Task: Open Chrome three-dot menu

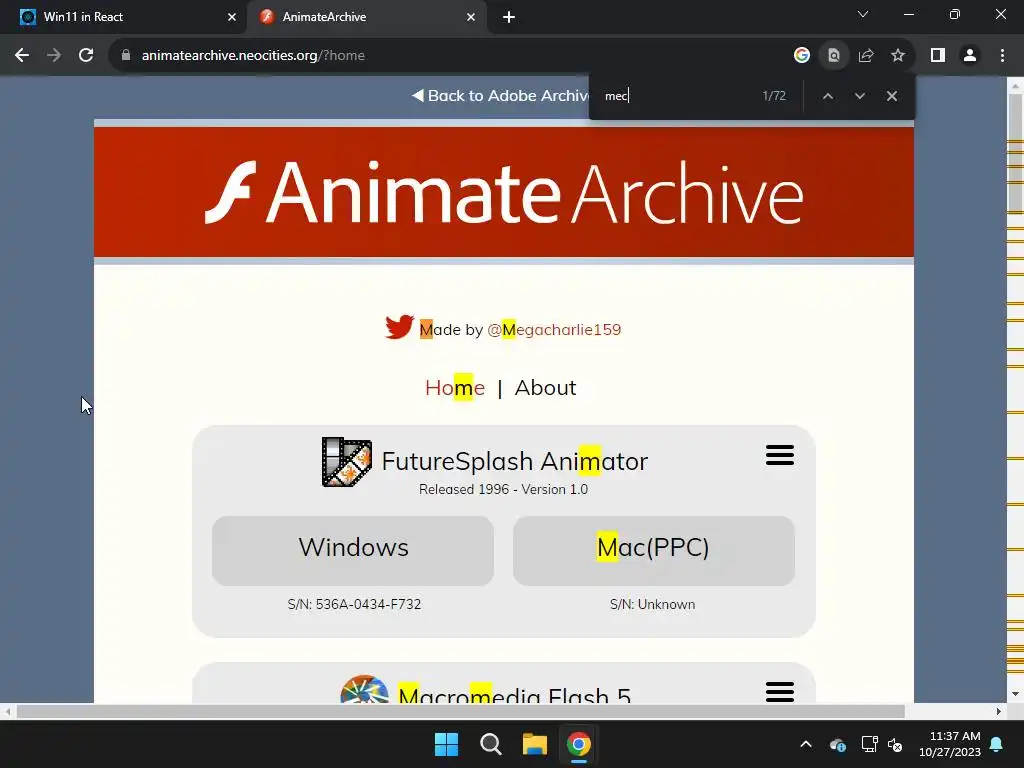Action: click(1002, 56)
